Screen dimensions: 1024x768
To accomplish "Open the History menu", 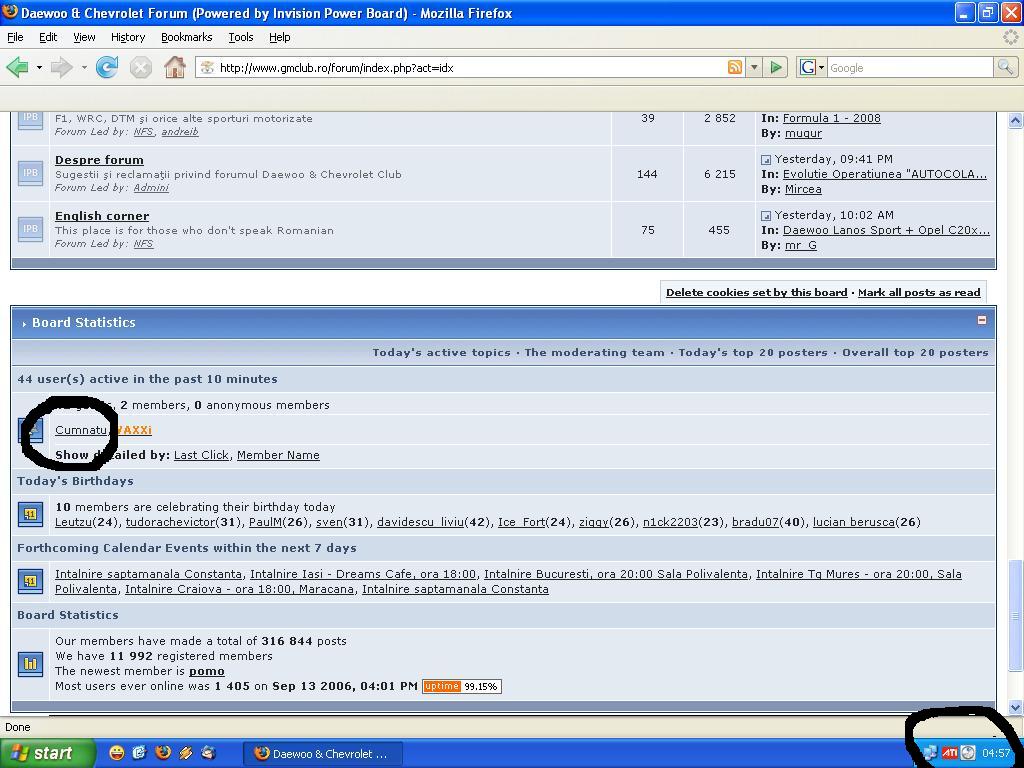I will pyautogui.click(x=128, y=37).
